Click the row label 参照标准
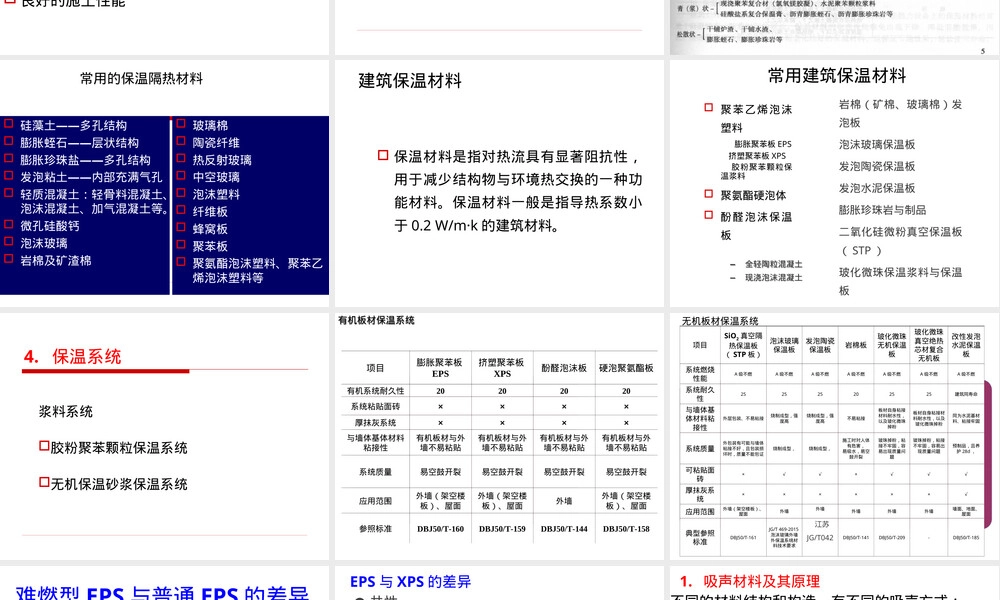 coord(376,529)
